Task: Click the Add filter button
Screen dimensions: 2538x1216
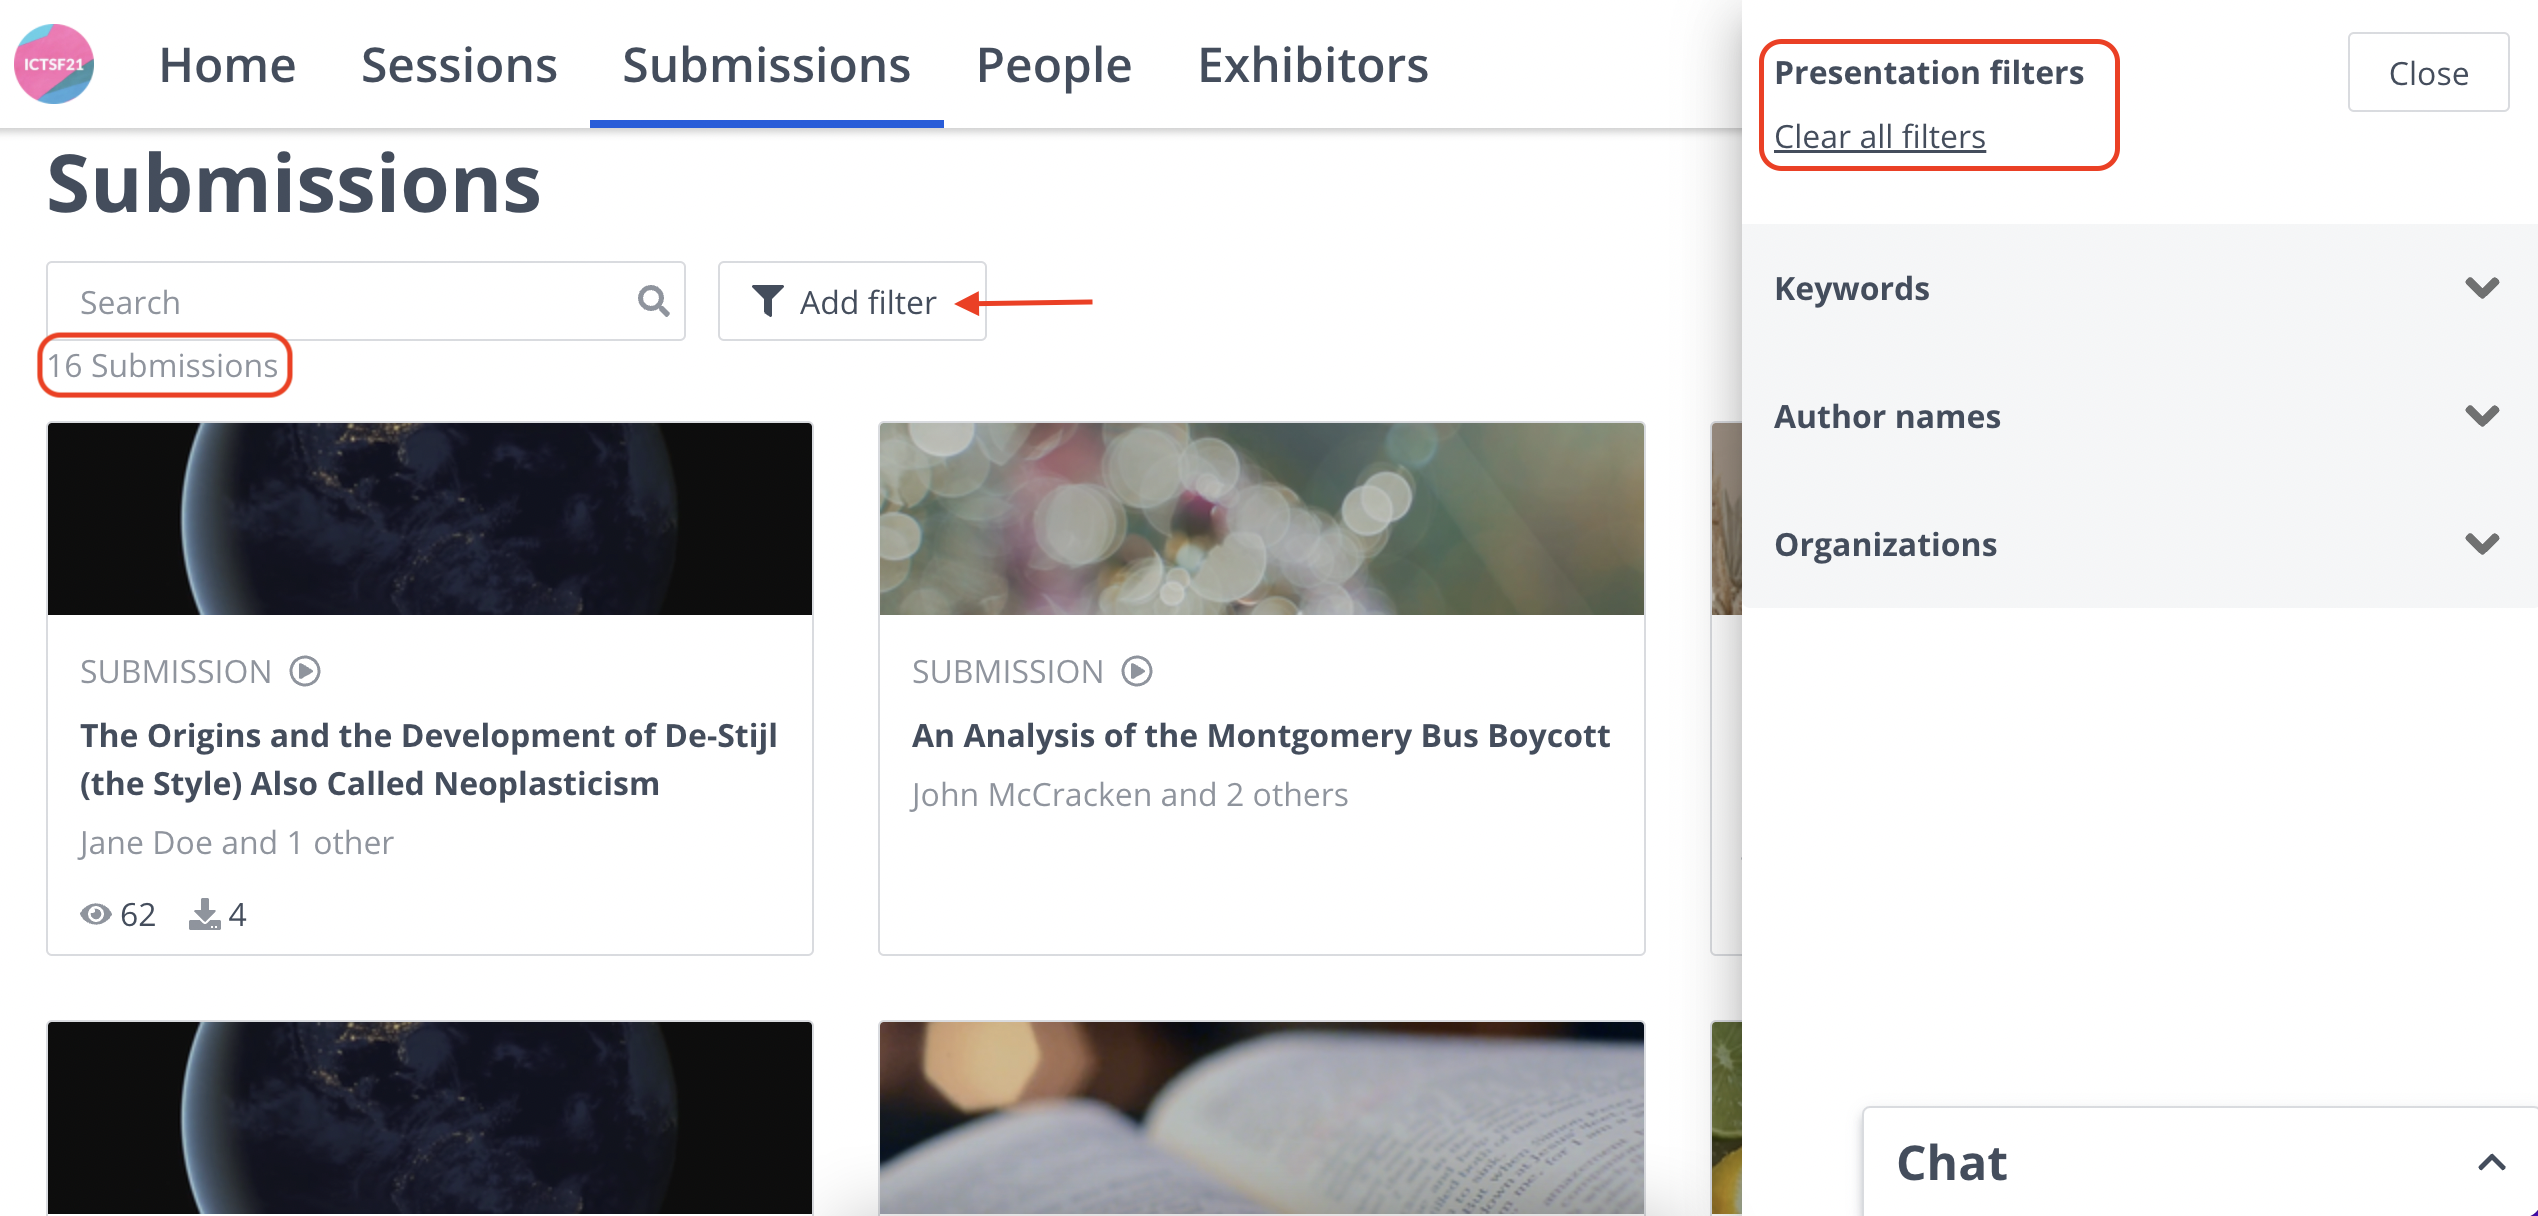Action: pos(852,301)
